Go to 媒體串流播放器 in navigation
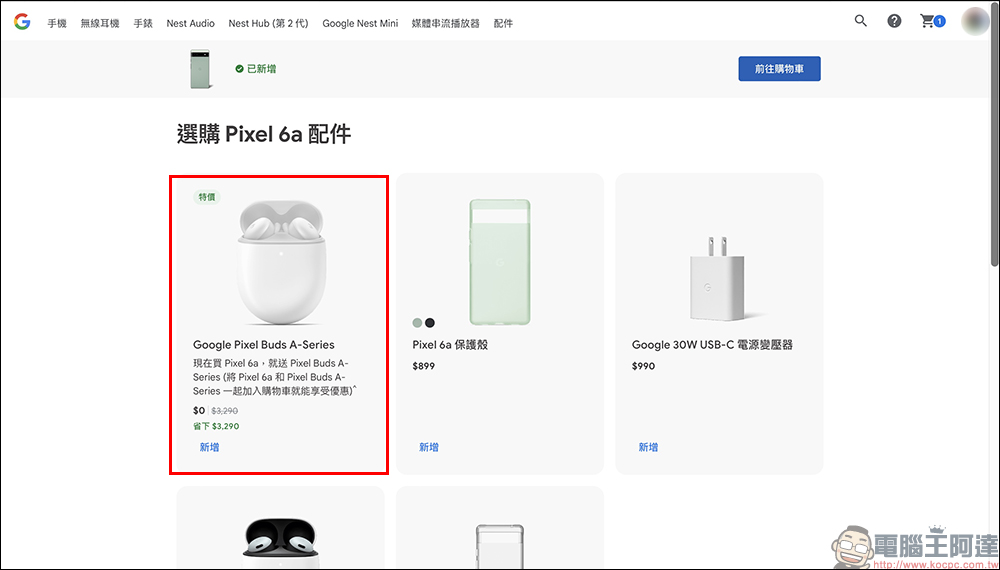The height and width of the screenshot is (570, 1000). pyautogui.click(x=446, y=23)
